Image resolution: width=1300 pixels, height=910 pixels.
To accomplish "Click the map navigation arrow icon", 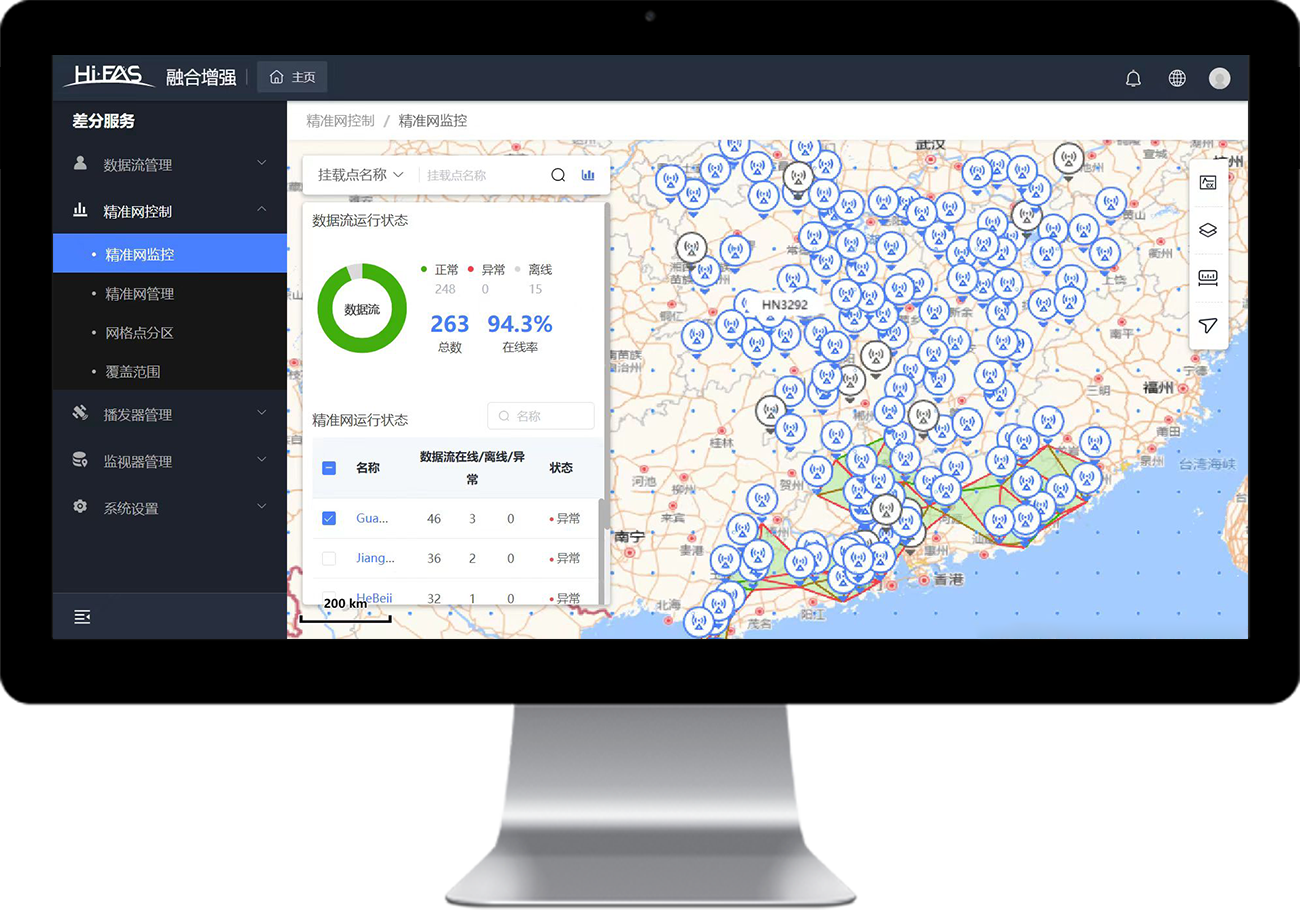I will [x=1208, y=326].
